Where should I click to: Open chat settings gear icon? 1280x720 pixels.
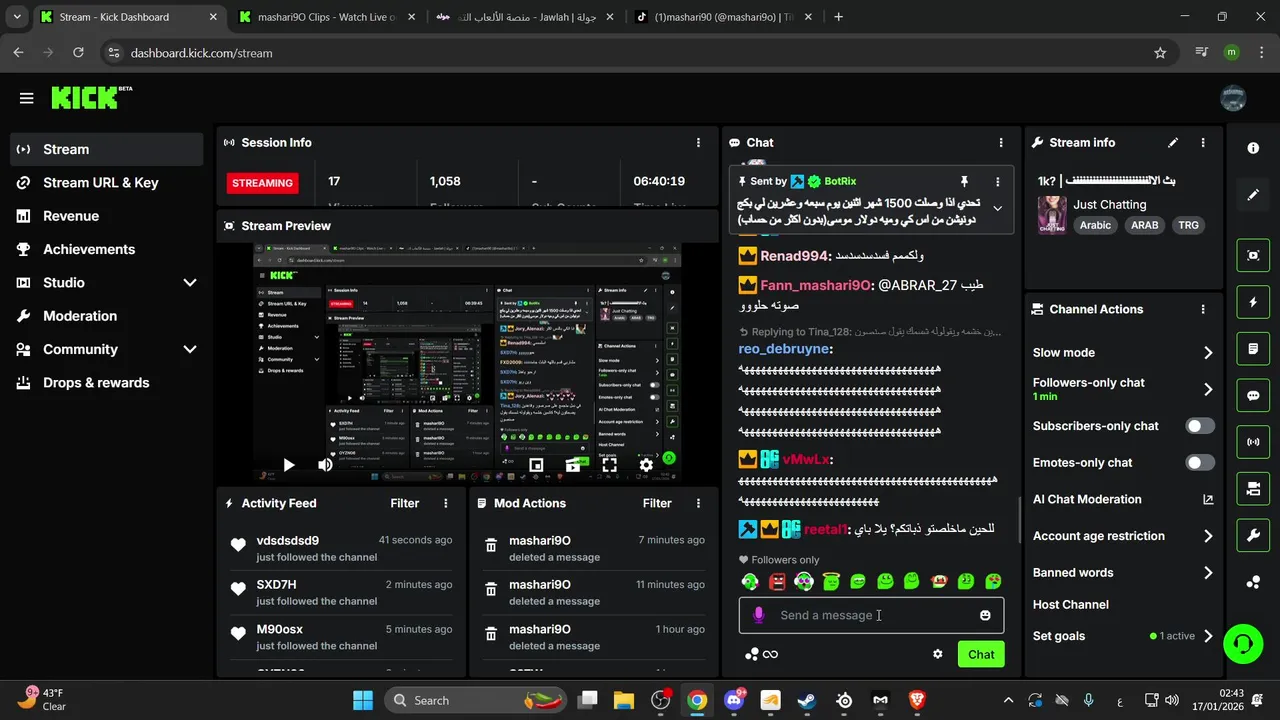coord(938,654)
